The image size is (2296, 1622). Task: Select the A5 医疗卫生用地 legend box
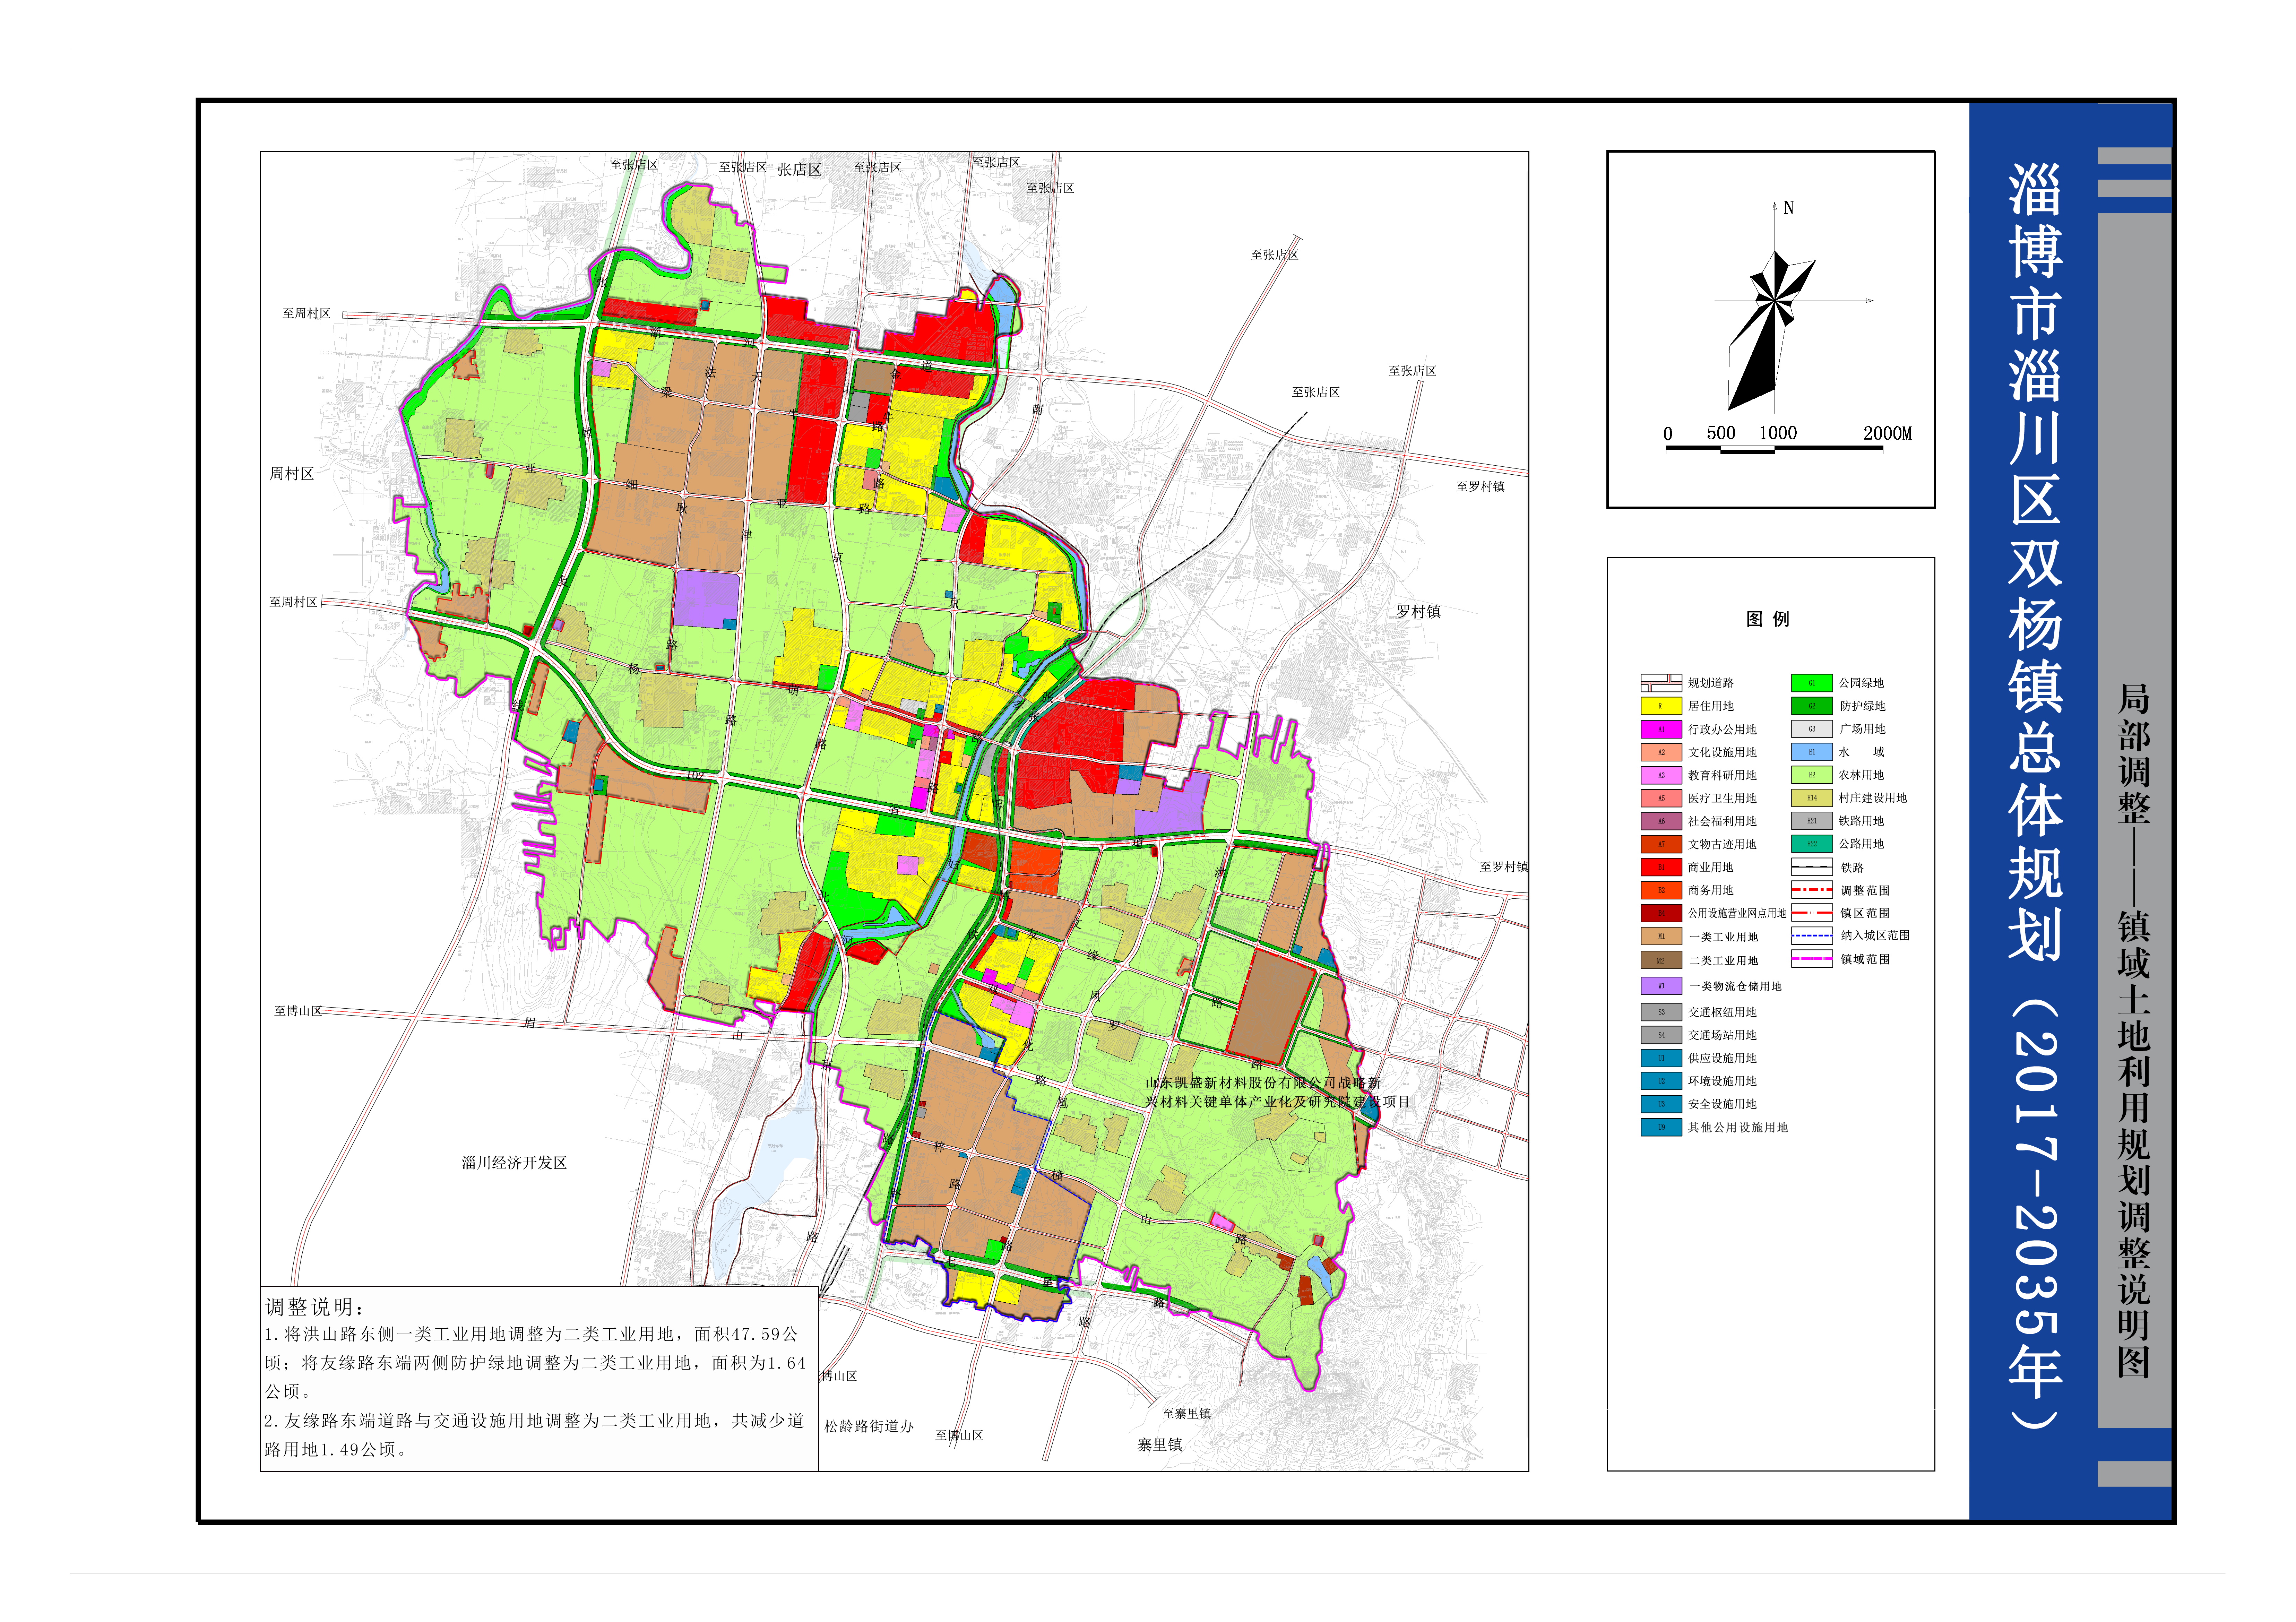(1661, 798)
